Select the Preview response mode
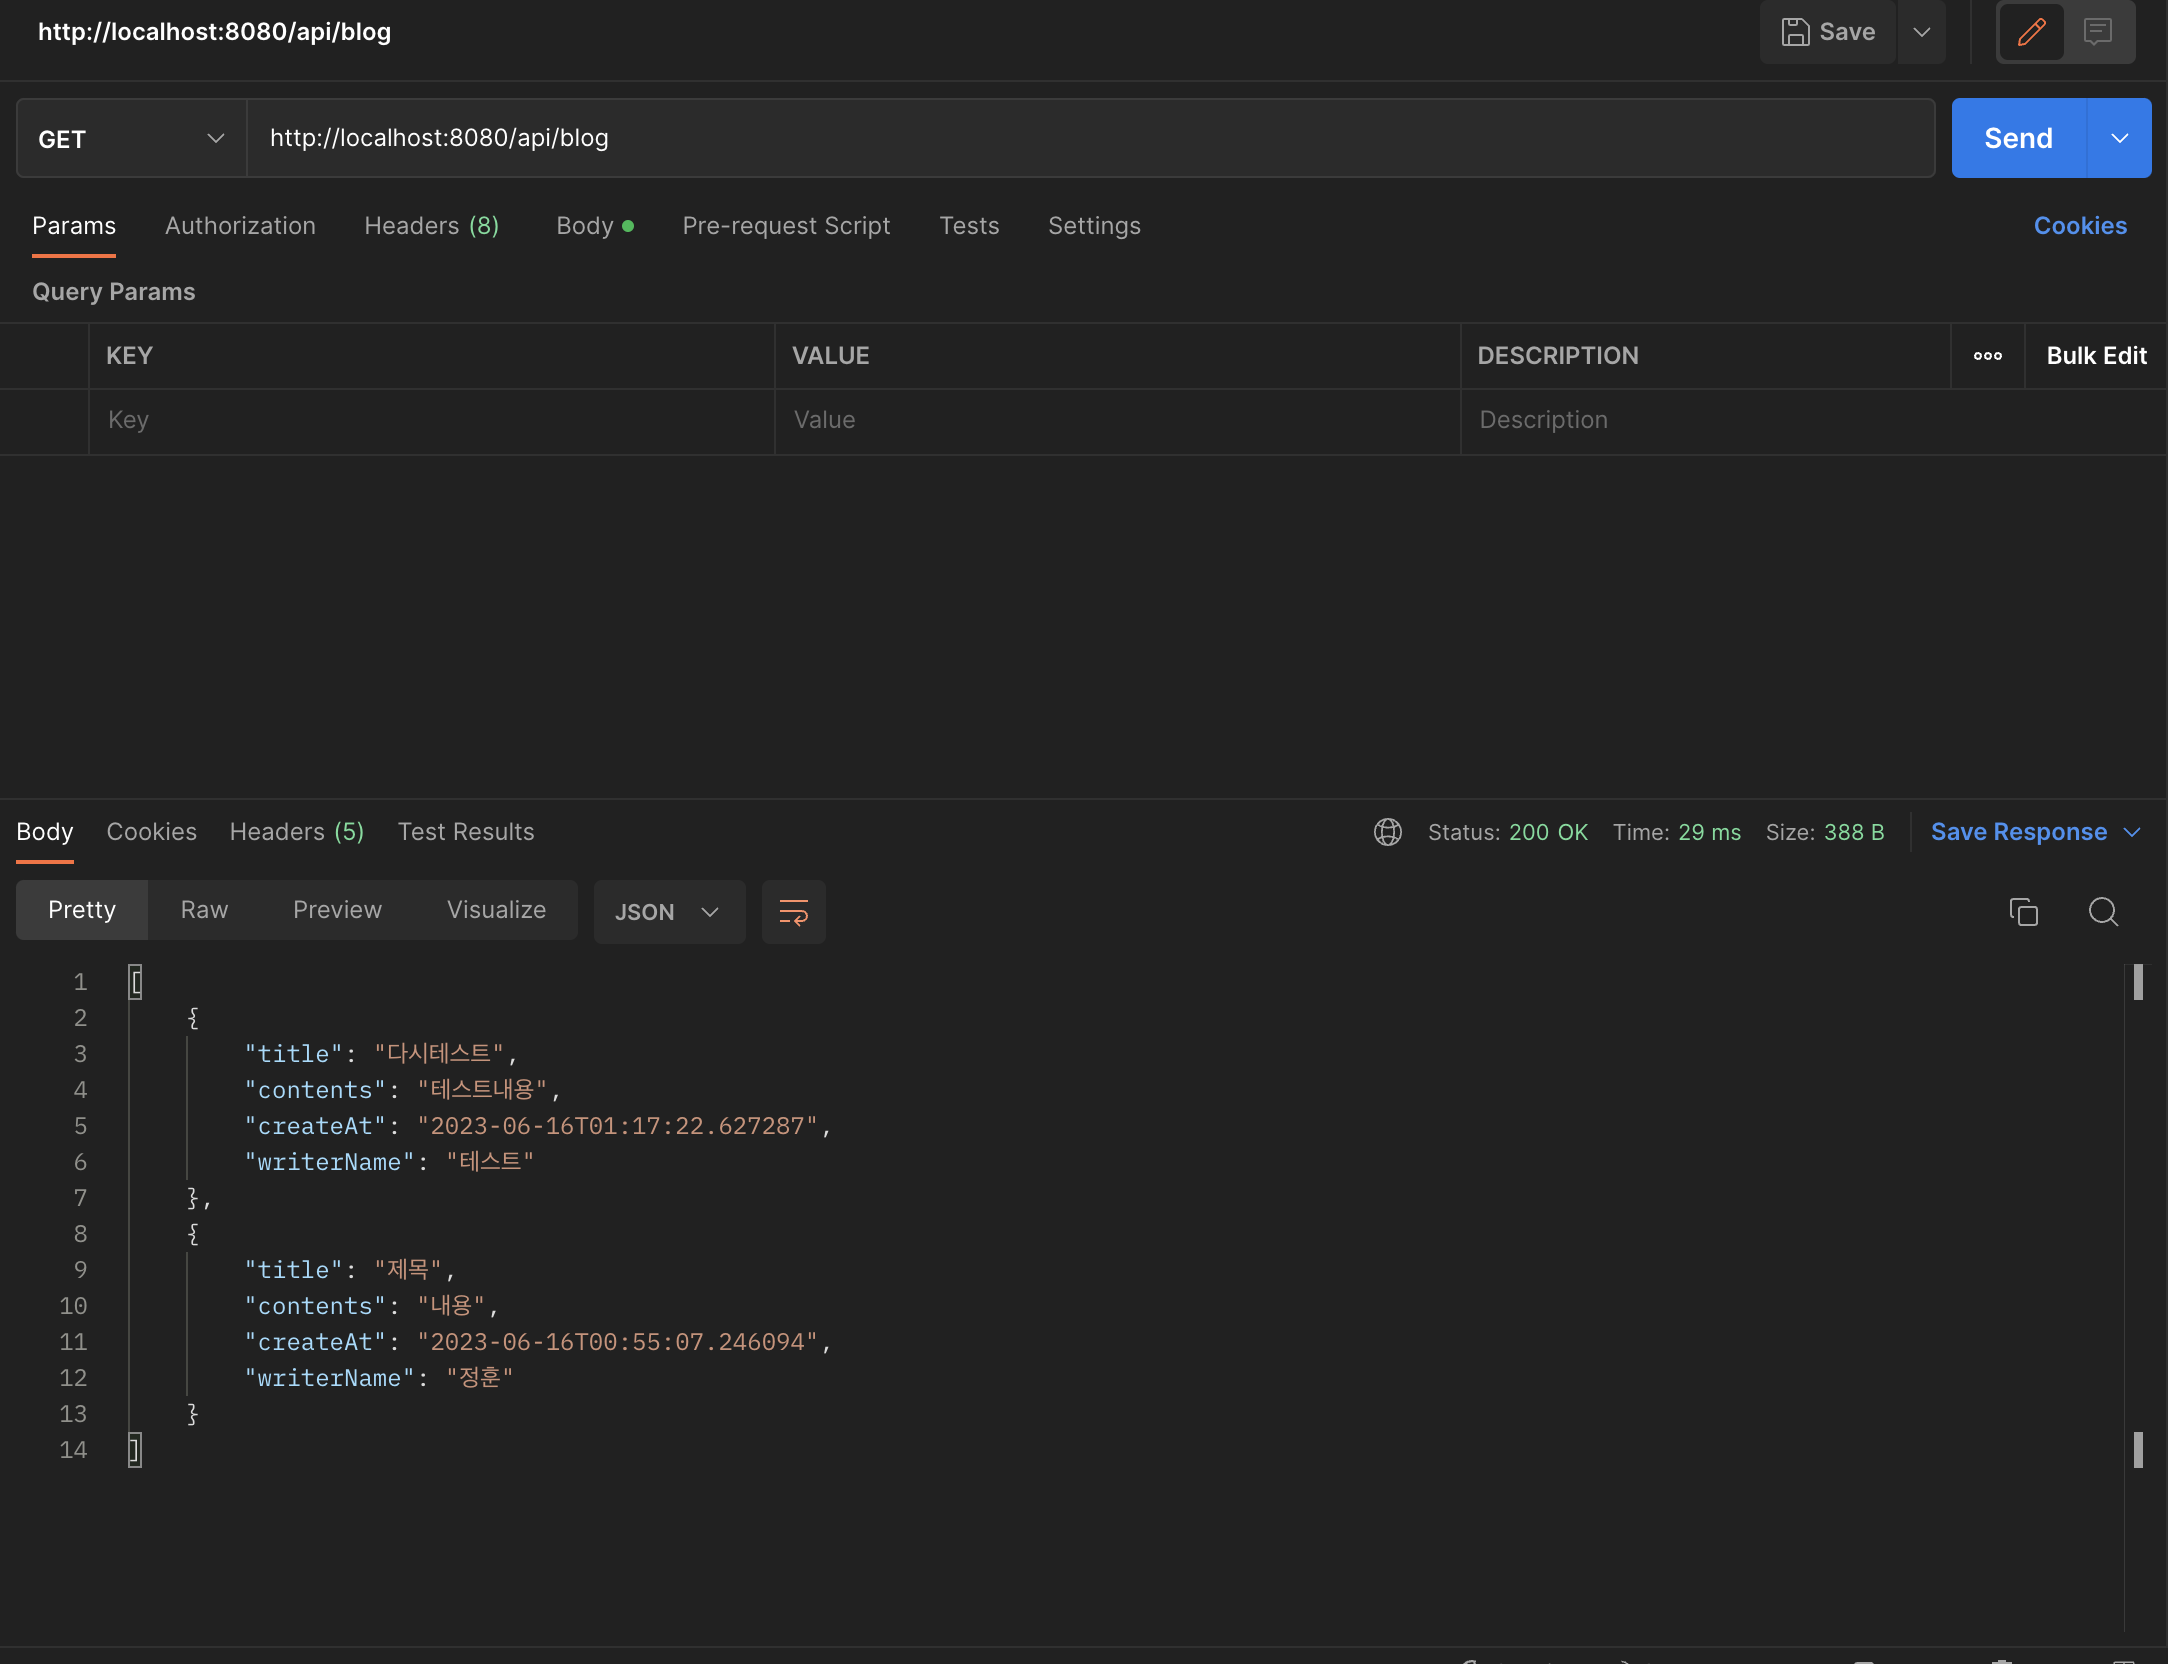Image resolution: width=2168 pixels, height=1664 pixels. tap(337, 909)
